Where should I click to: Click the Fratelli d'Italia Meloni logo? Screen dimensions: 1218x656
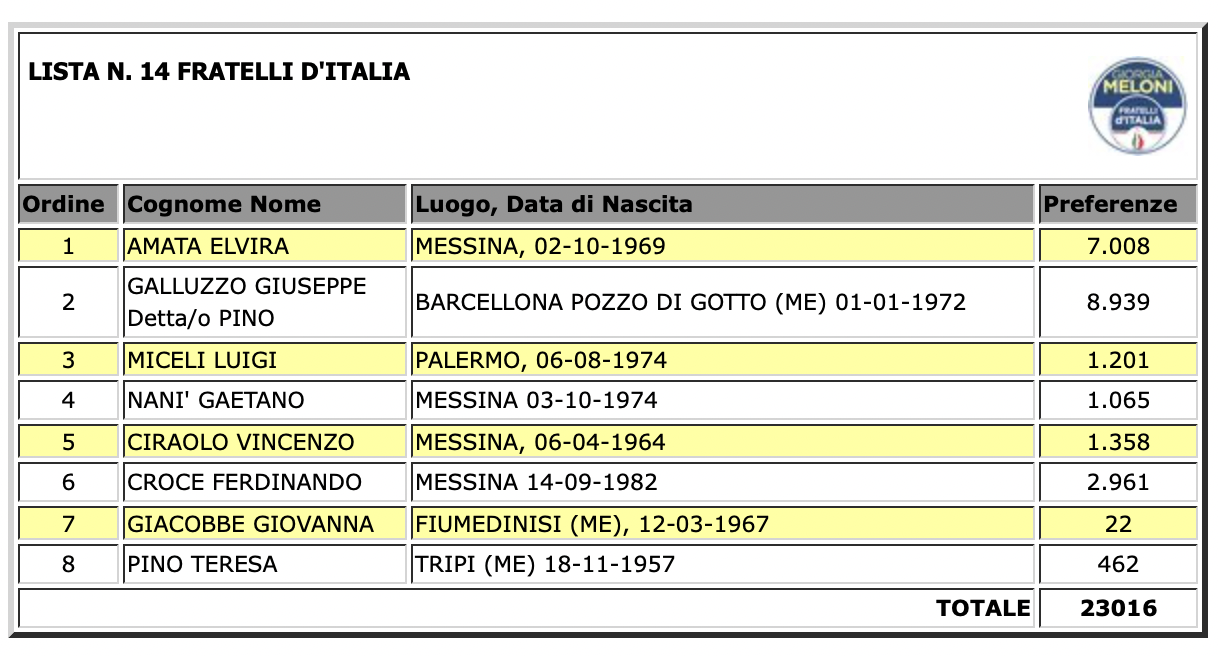pyautogui.click(x=1139, y=105)
